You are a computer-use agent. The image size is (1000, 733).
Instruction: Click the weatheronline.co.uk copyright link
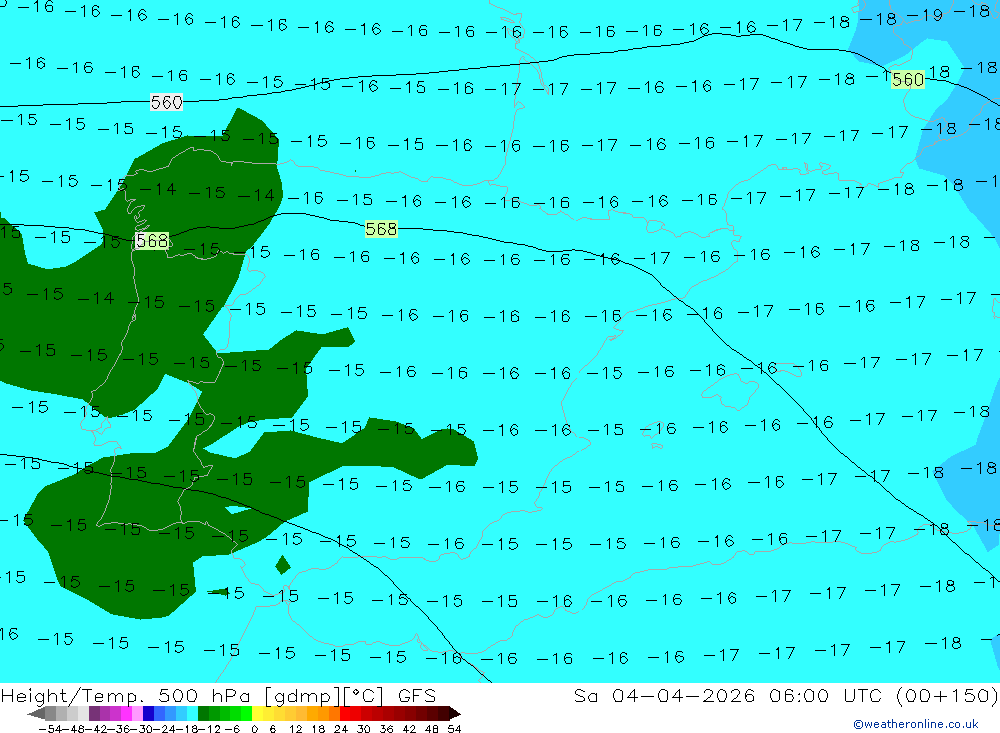[x=916, y=724]
